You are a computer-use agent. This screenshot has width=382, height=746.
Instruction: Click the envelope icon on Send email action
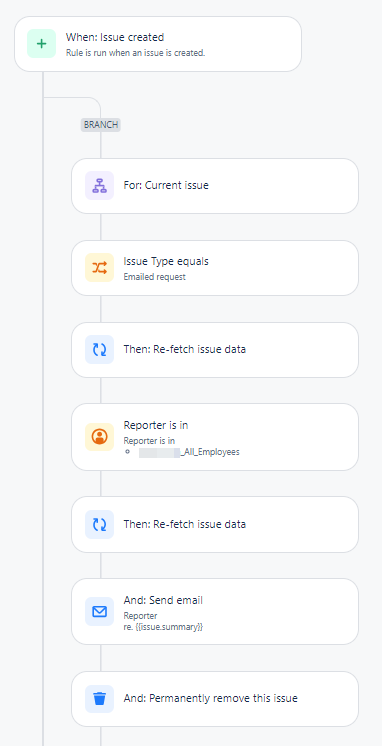(x=99, y=611)
